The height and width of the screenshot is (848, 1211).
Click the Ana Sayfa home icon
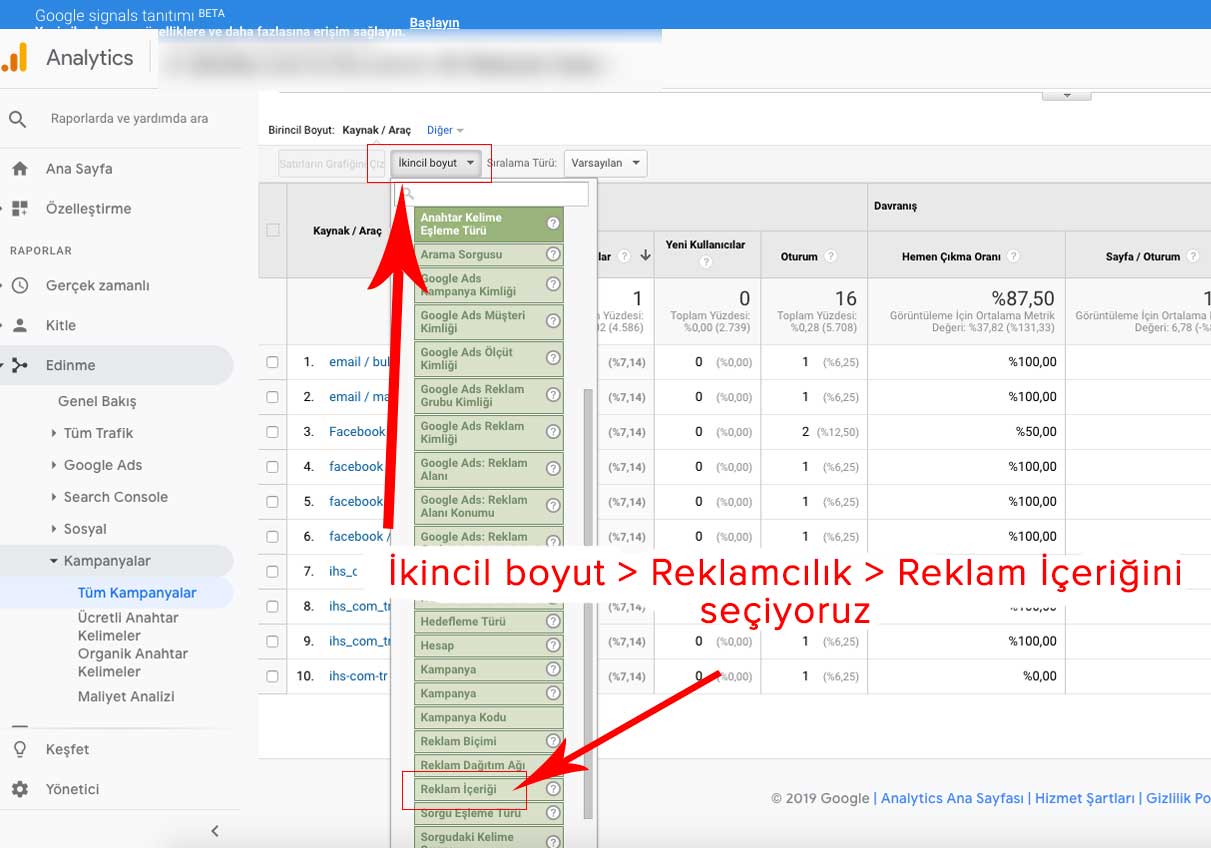(20, 169)
